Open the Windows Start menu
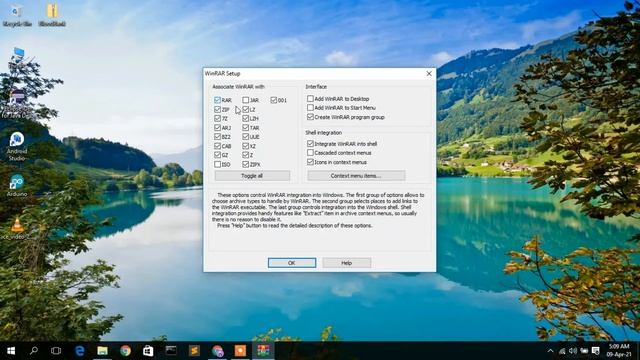Screen dimensions: 640x360 11,351
